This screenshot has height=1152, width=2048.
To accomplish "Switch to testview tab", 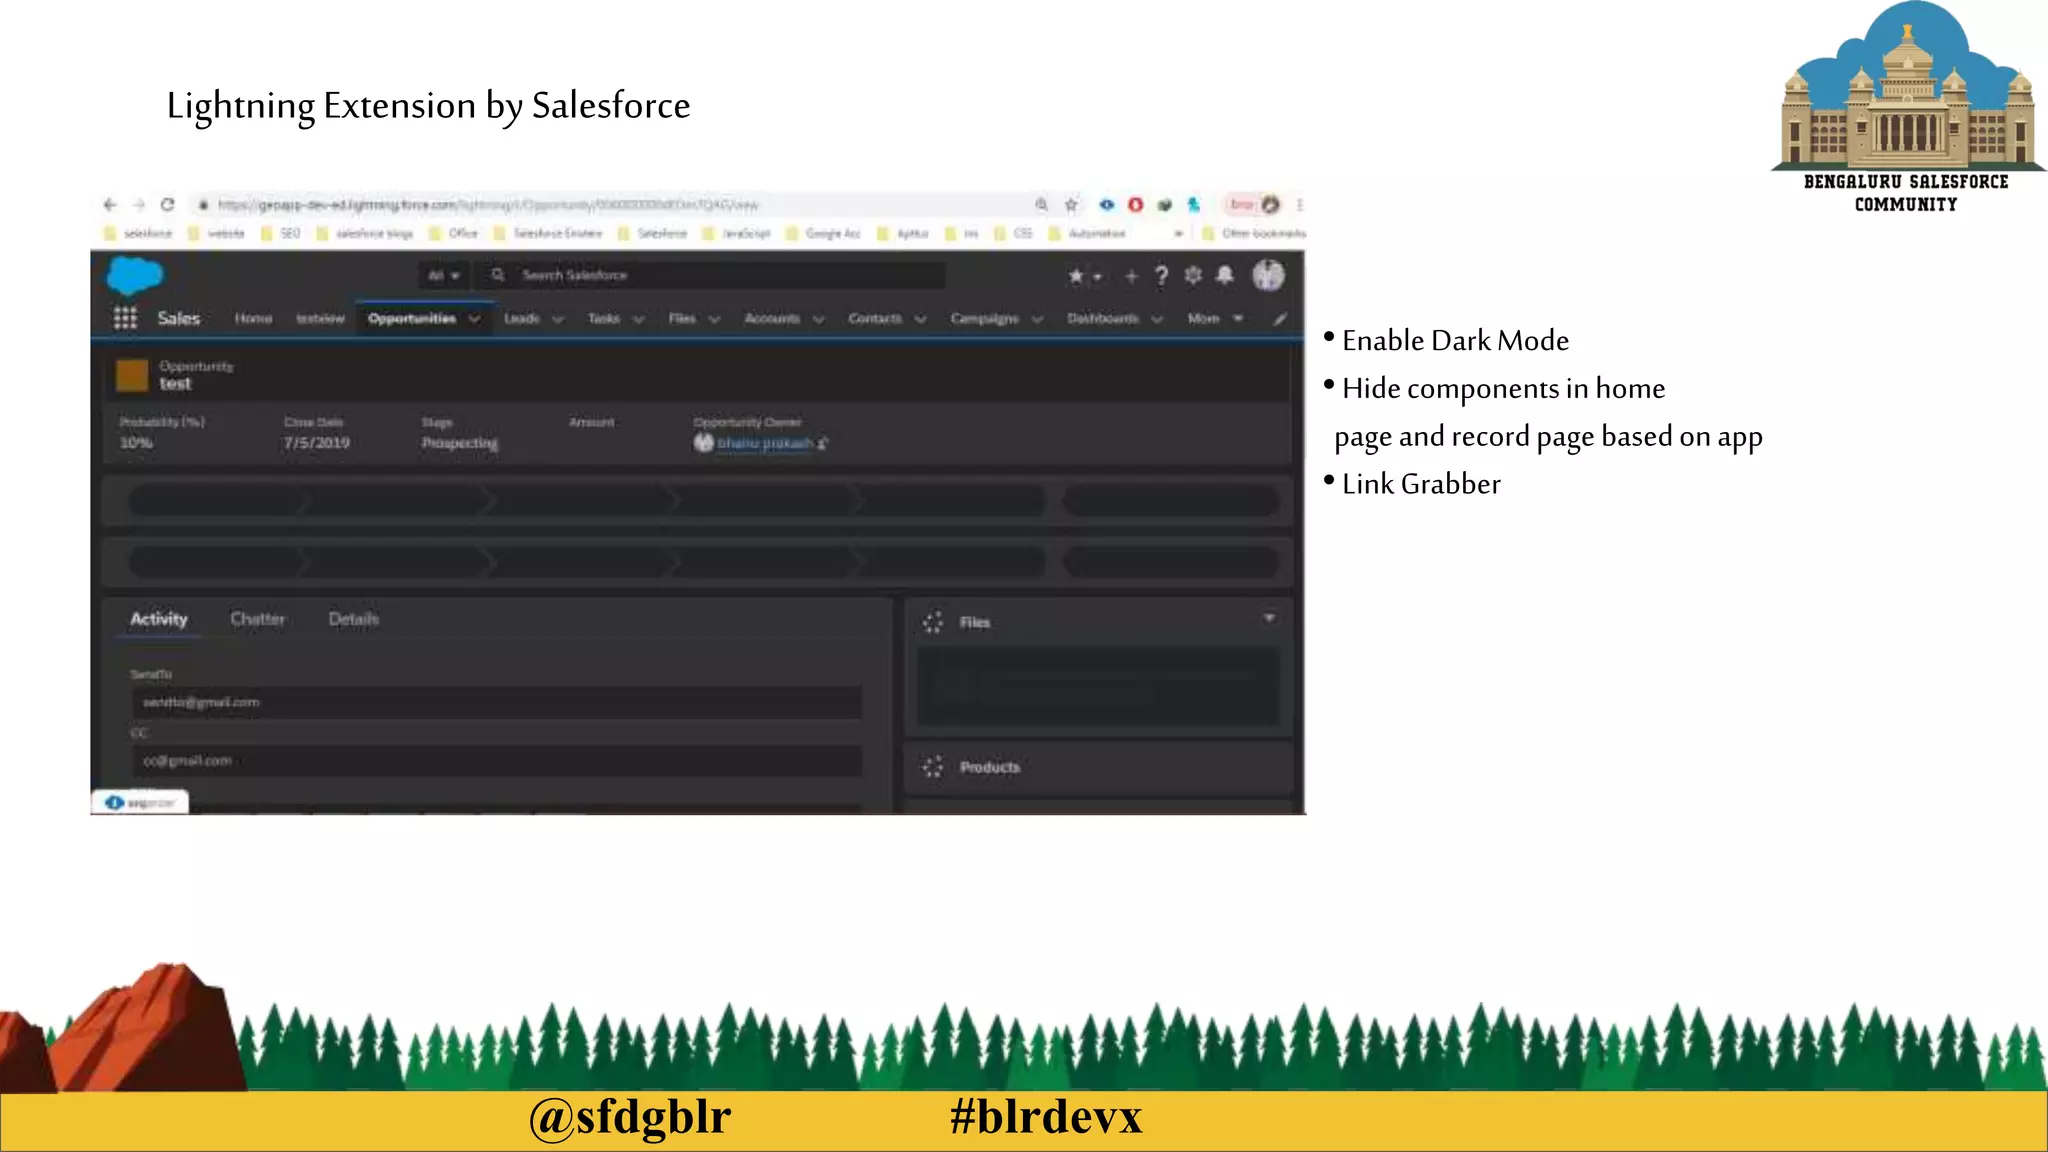I will [x=320, y=318].
